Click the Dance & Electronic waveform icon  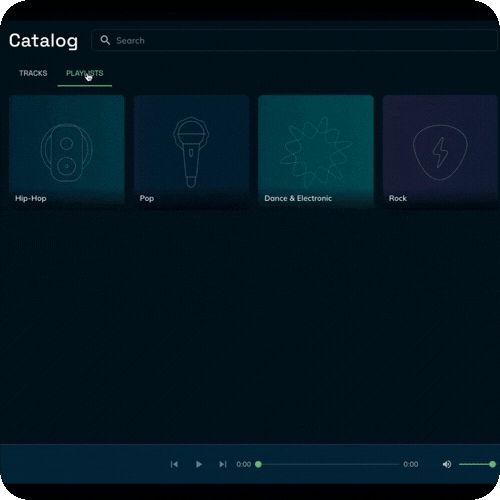click(316, 152)
